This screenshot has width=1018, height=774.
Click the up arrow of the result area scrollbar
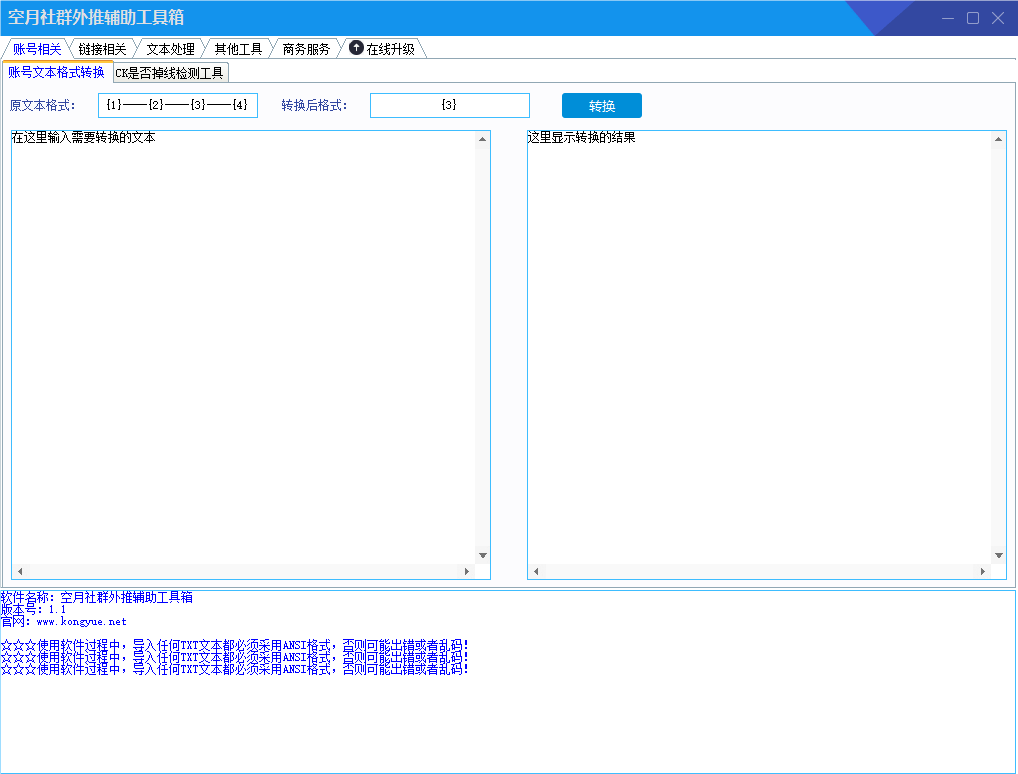pos(999,139)
